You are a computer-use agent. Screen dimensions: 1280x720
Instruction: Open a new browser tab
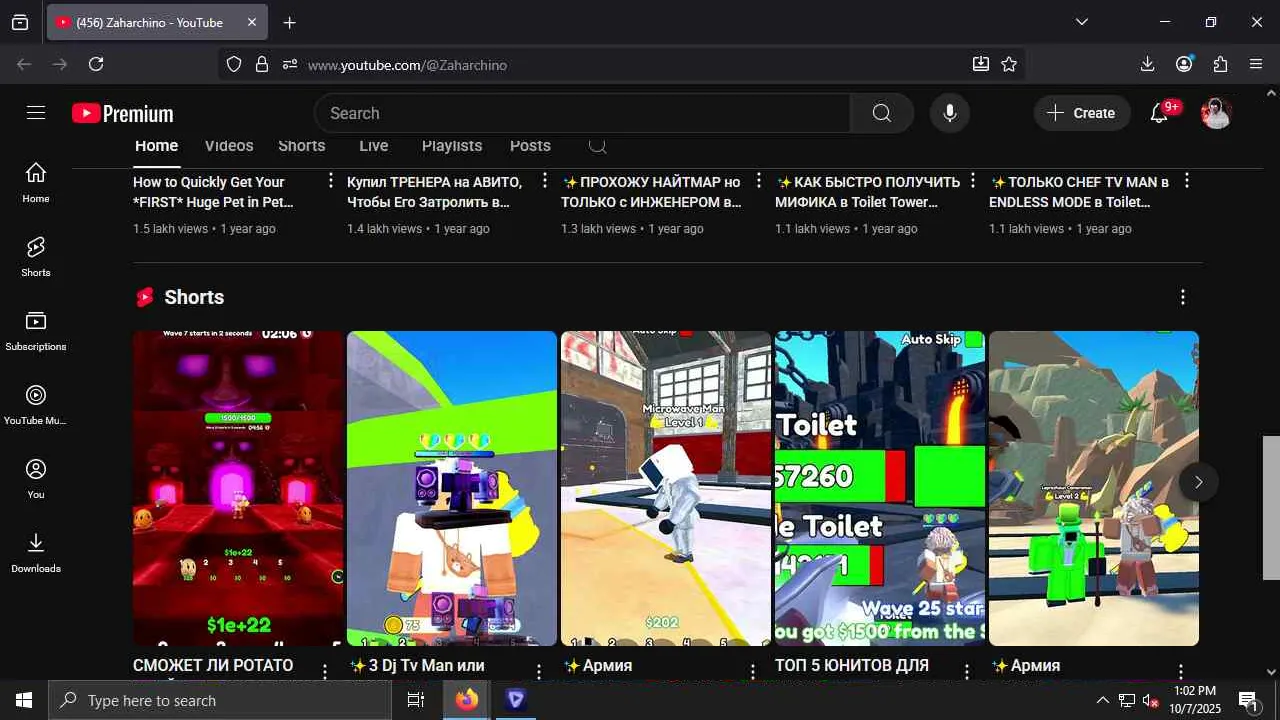(x=289, y=22)
